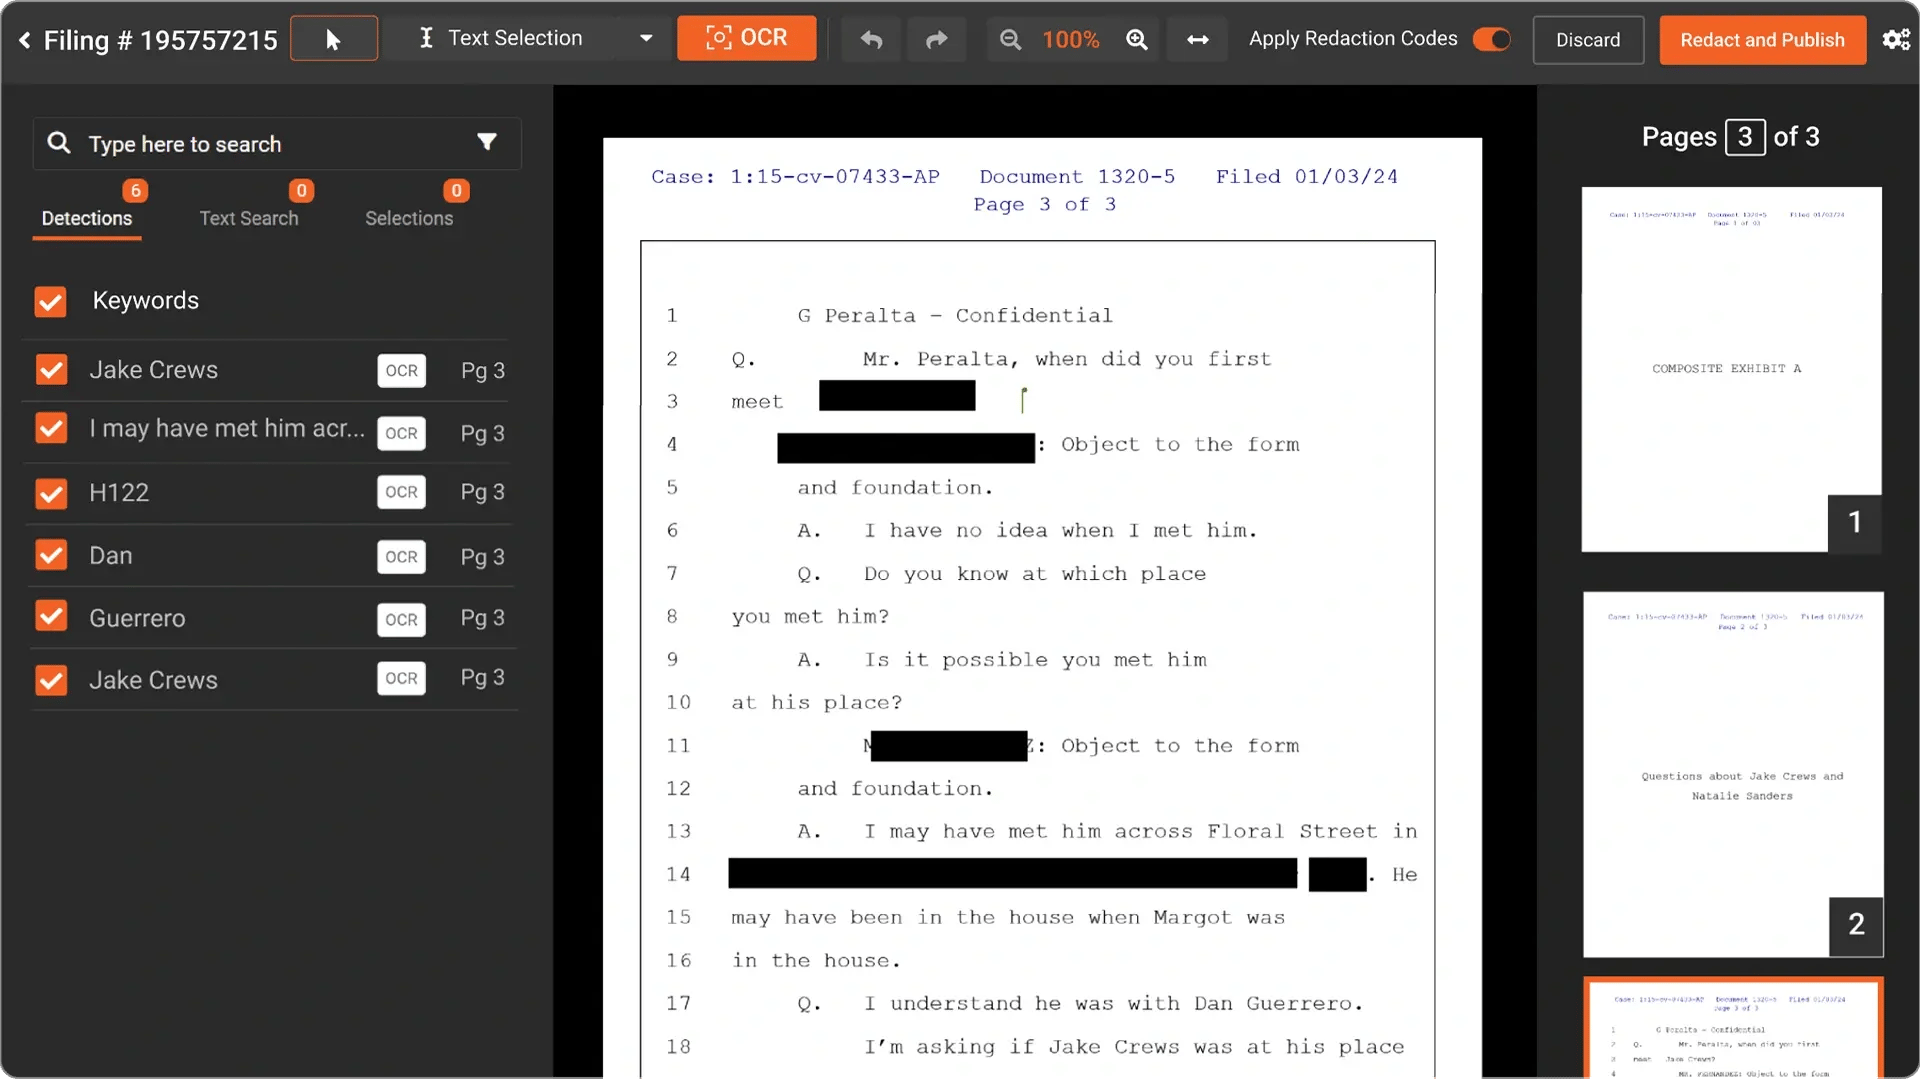Click the OCR badge on the H122 row

point(401,492)
